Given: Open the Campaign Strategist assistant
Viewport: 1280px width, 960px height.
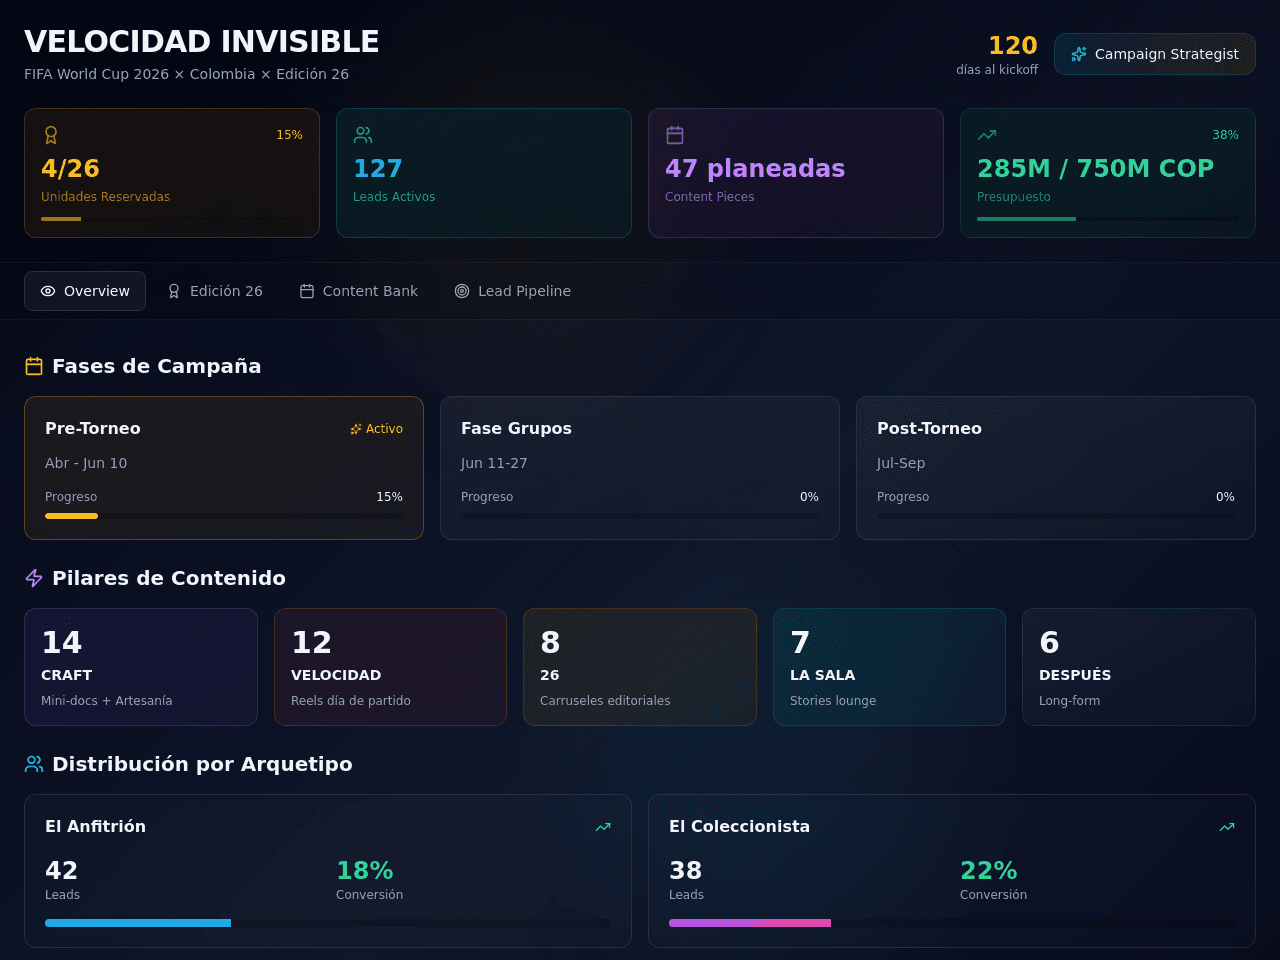Looking at the screenshot, I should 1155,54.
